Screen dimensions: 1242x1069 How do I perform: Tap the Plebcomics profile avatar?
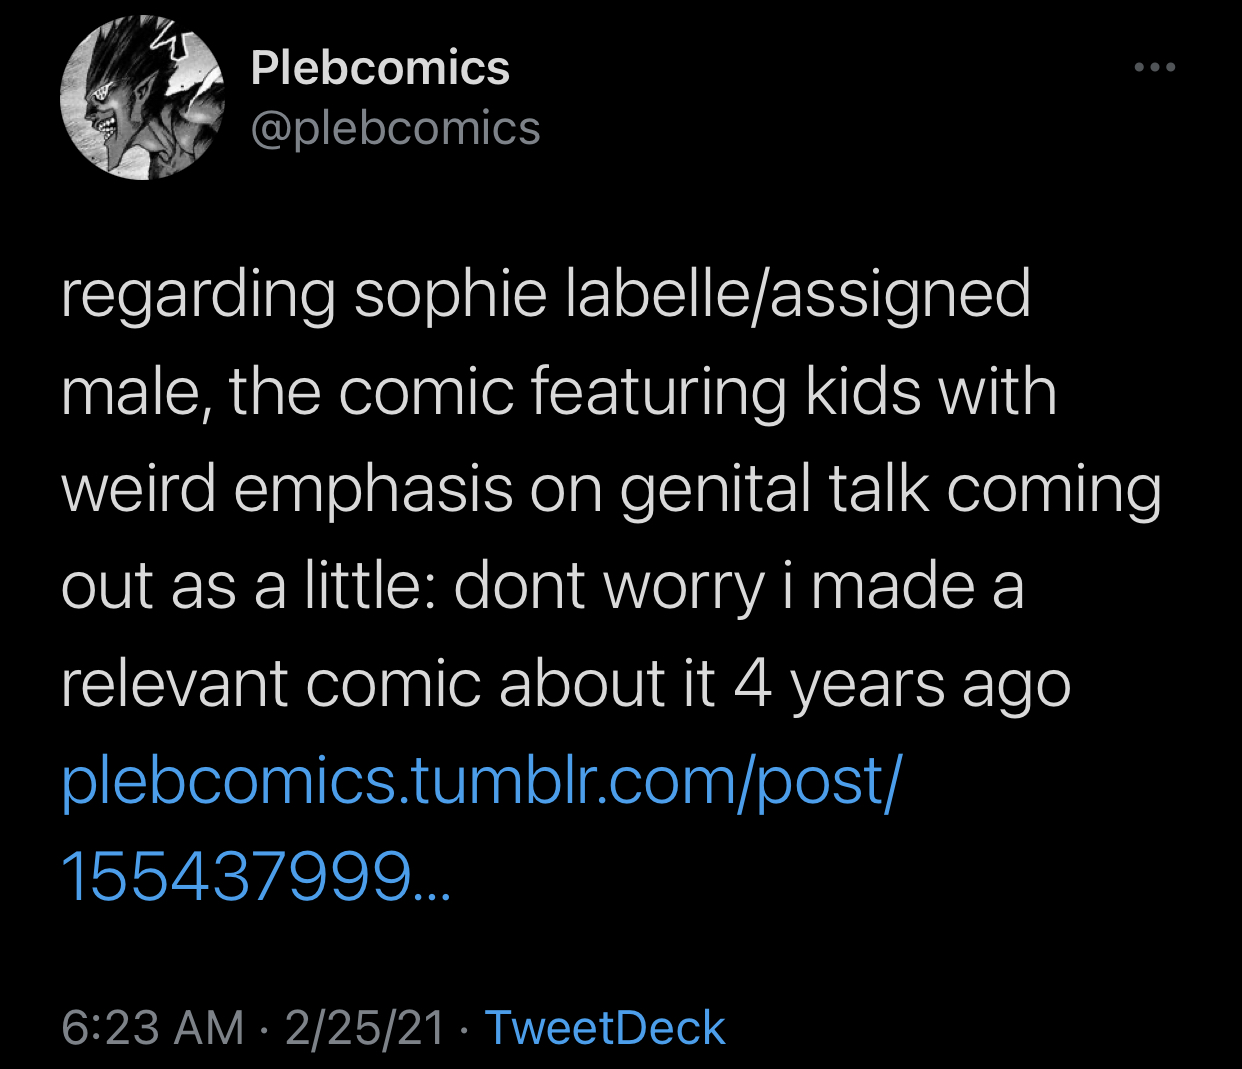[142, 98]
